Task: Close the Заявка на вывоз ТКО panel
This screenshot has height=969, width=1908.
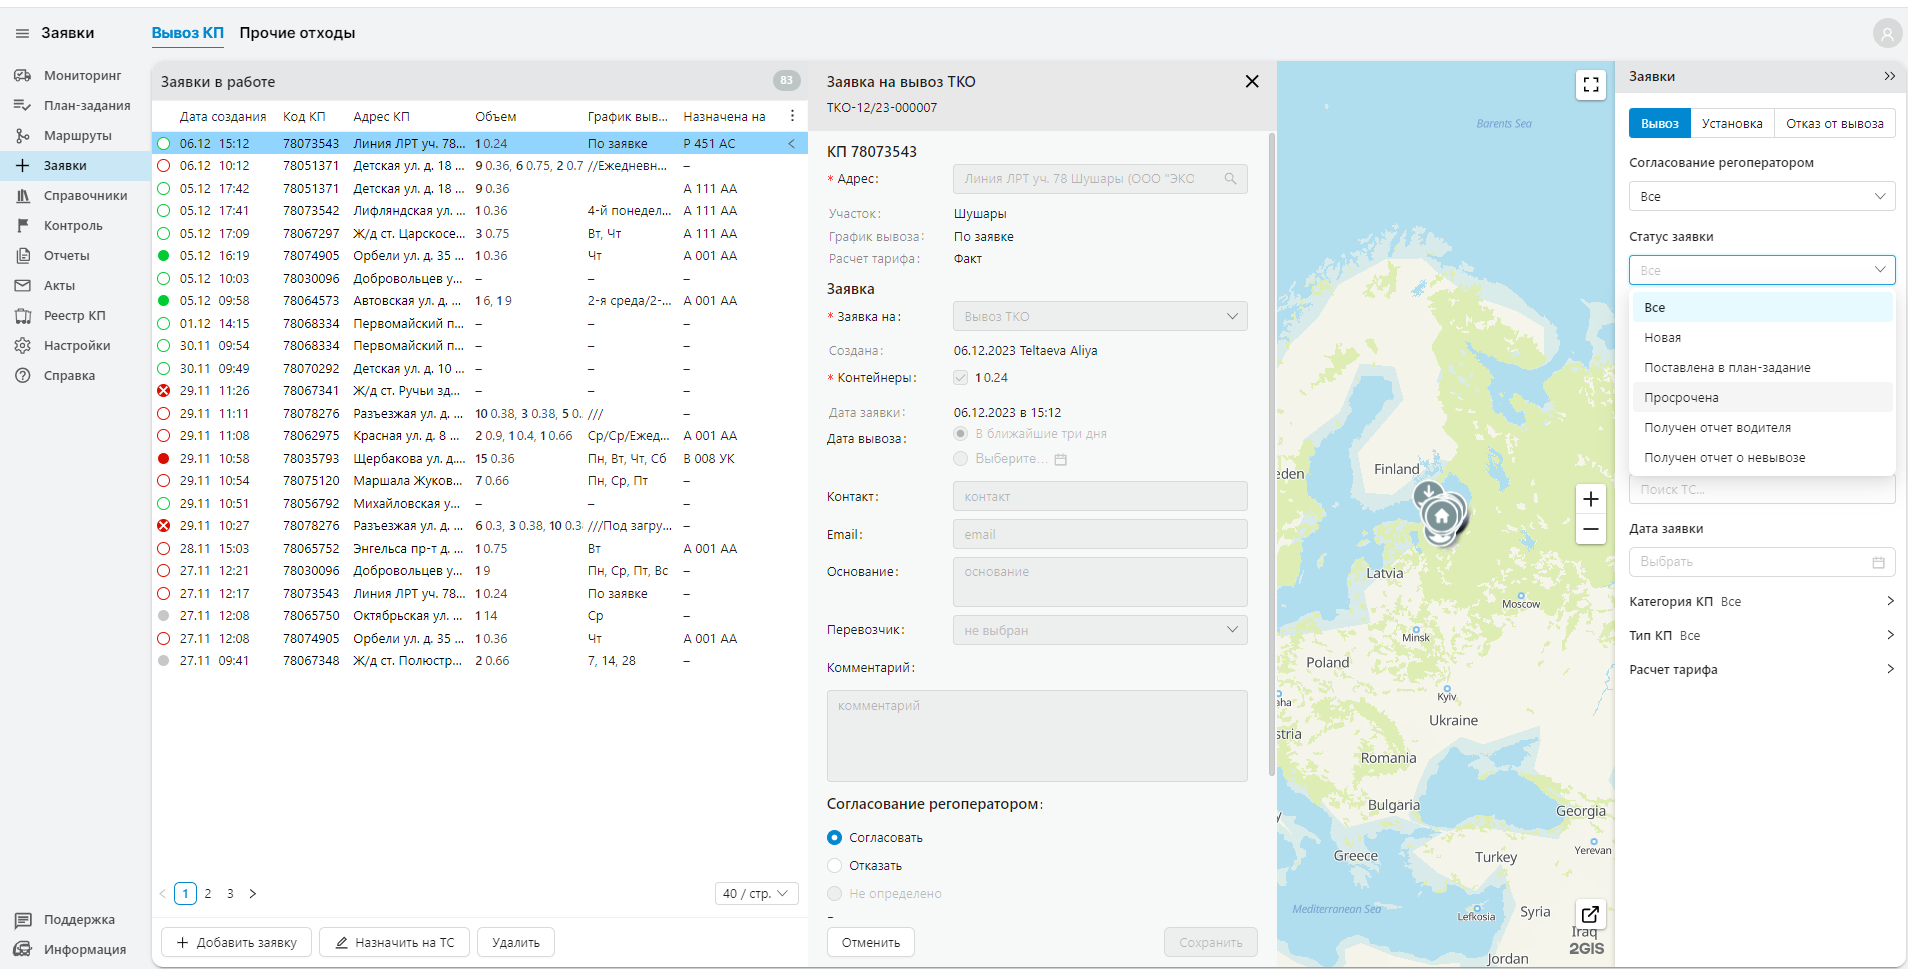Action: coord(1251,82)
